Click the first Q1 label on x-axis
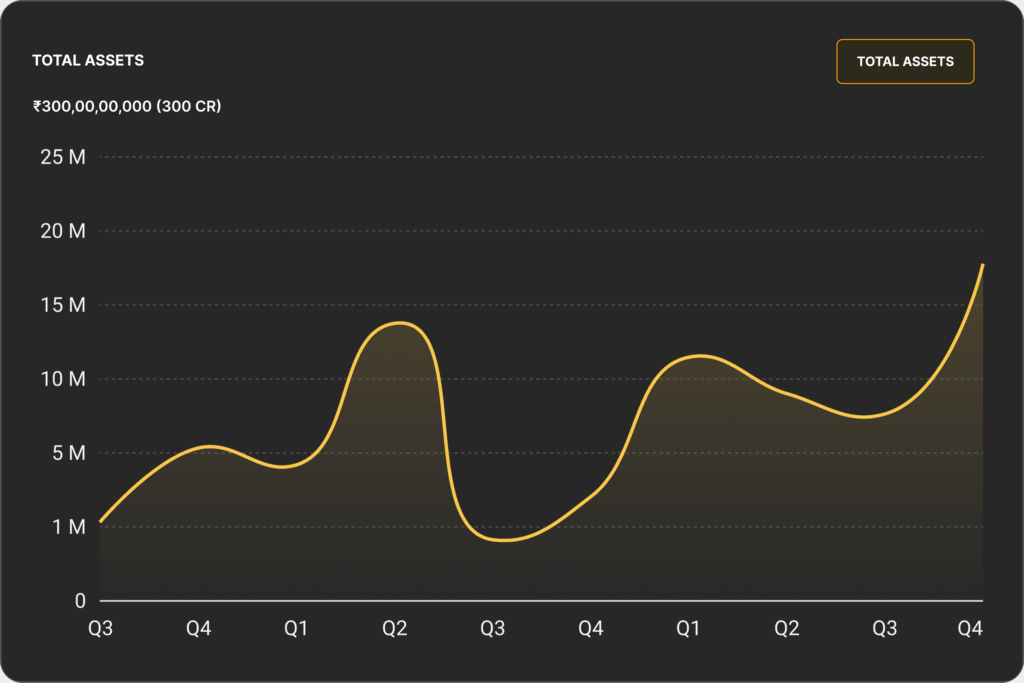This screenshot has width=1024, height=683. (296, 629)
